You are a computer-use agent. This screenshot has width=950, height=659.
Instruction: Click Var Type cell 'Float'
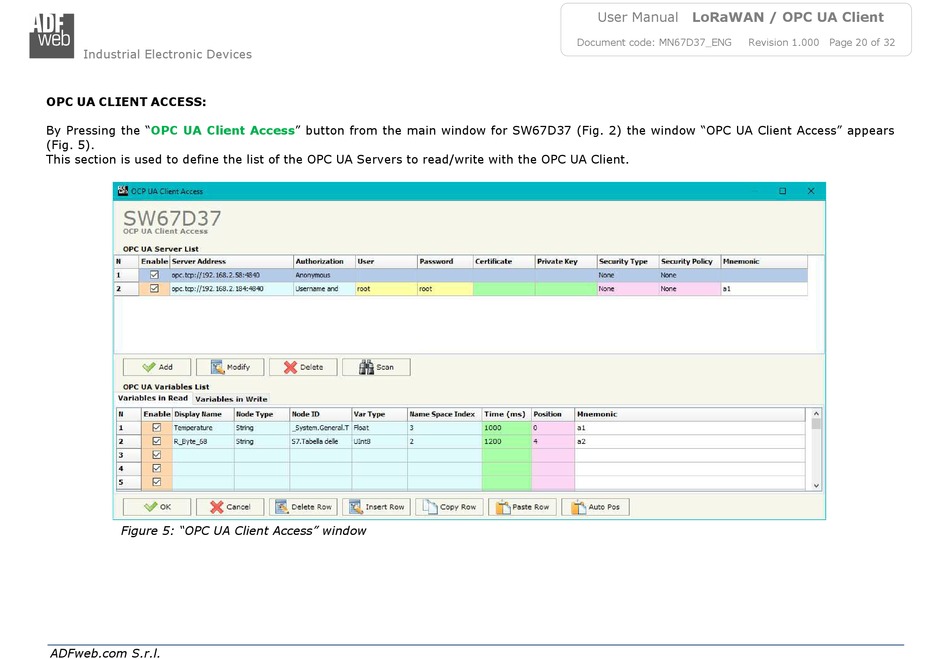tap(380, 428)
